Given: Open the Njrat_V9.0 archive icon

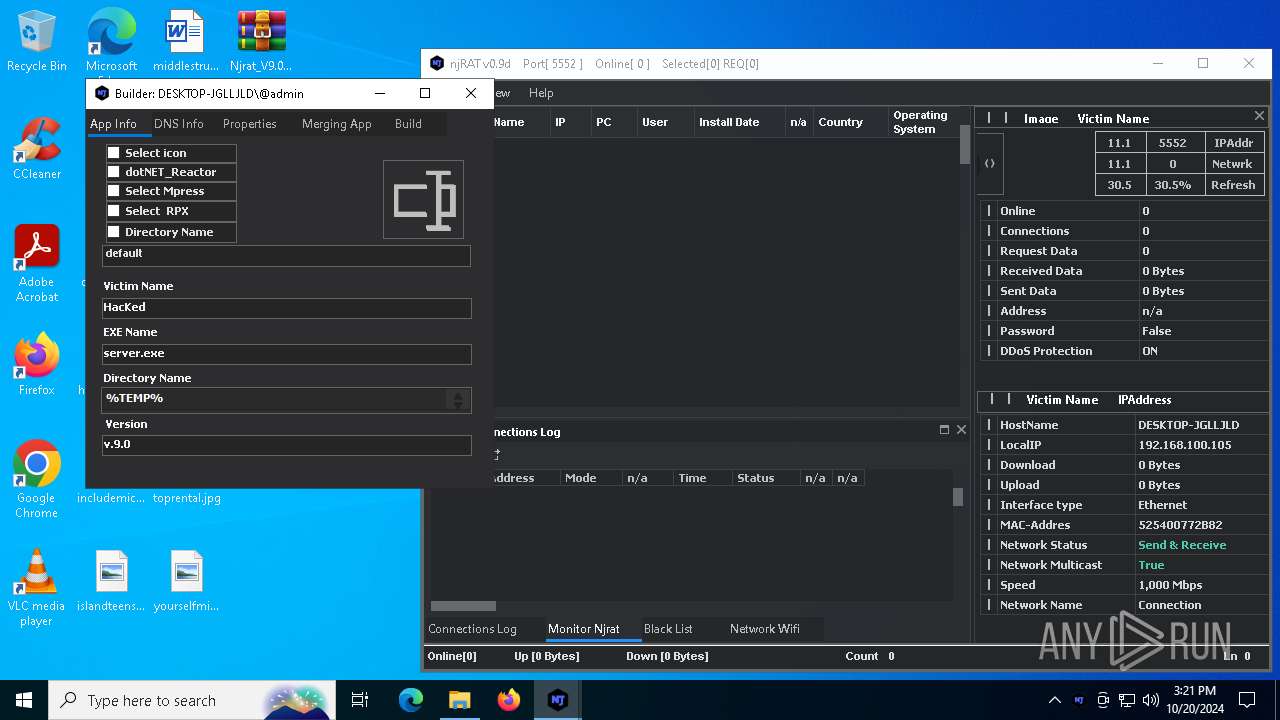Looking at the screenshot, I should click(x=261, y=42).
